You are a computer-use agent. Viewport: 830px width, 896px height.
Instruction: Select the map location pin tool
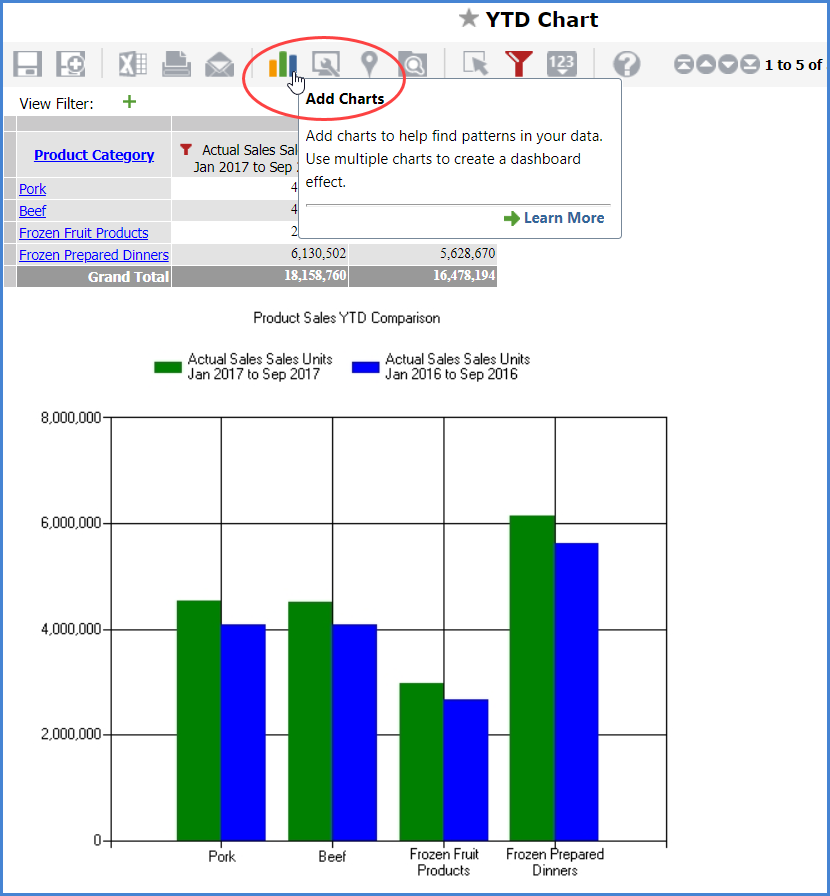pos(369,63)
